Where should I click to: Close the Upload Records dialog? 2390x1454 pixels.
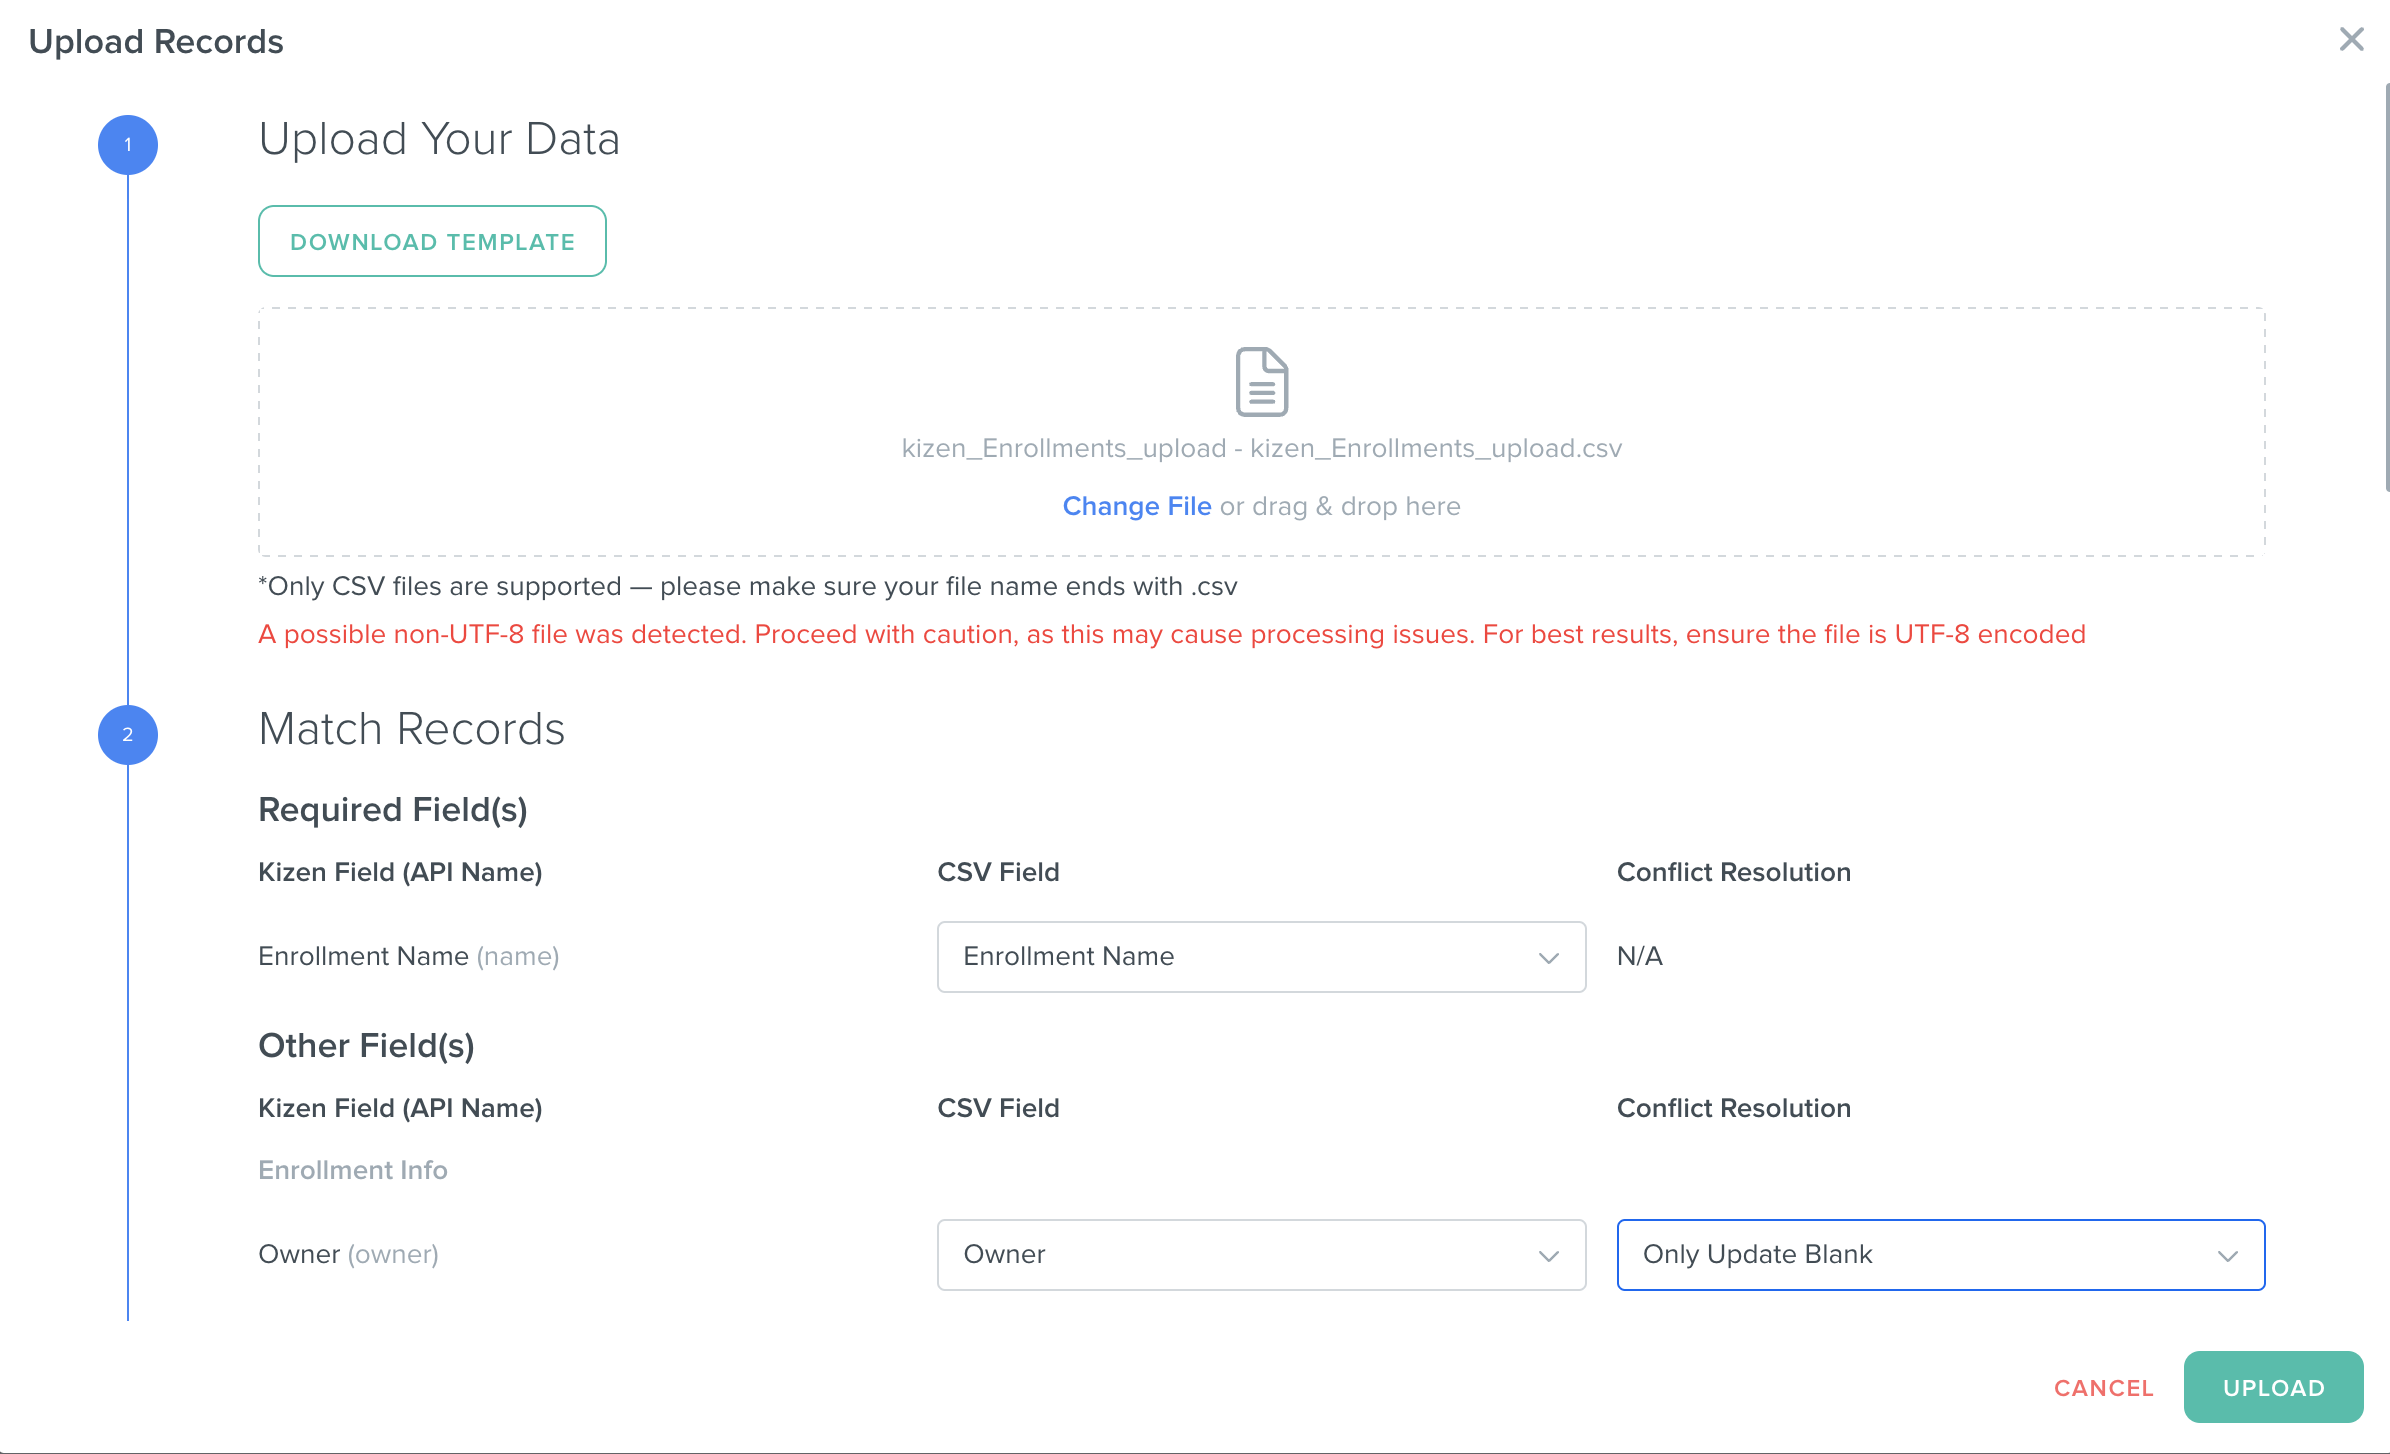(x=2351, y=40)
